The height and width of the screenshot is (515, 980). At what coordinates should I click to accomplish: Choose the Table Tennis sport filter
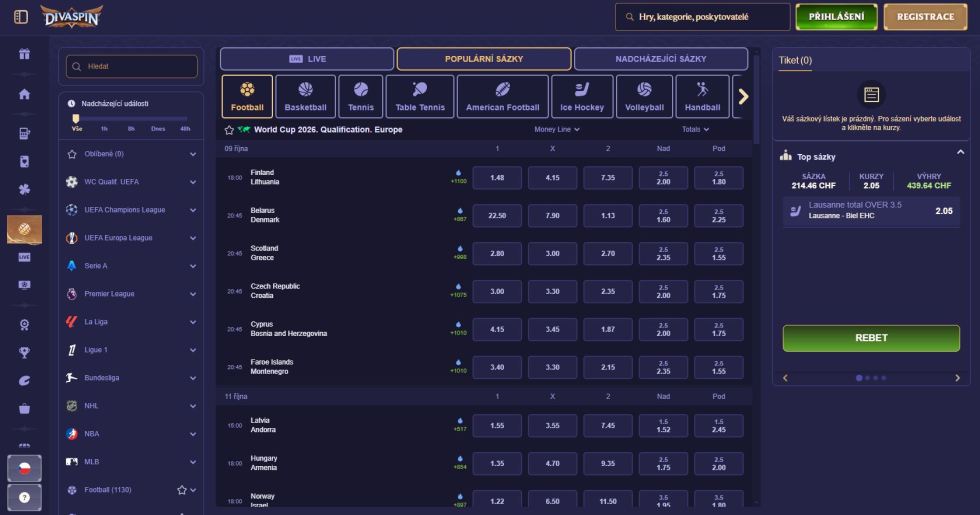pos(419,96)
